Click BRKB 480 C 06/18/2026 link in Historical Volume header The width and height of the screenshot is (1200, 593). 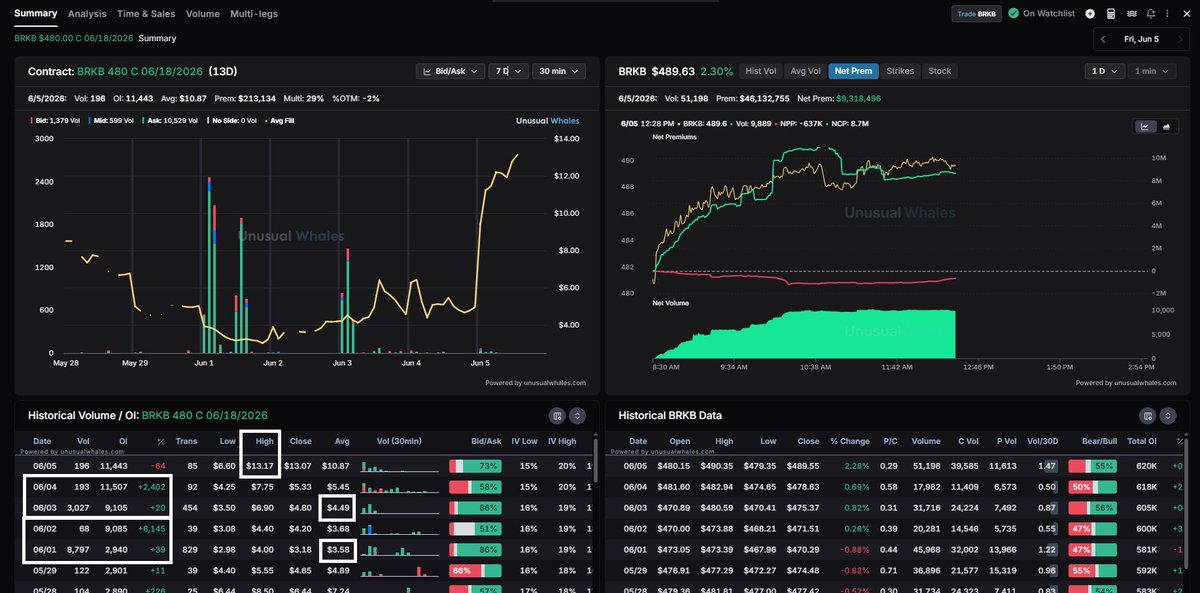pyautogui.click(x=205, y=415)
